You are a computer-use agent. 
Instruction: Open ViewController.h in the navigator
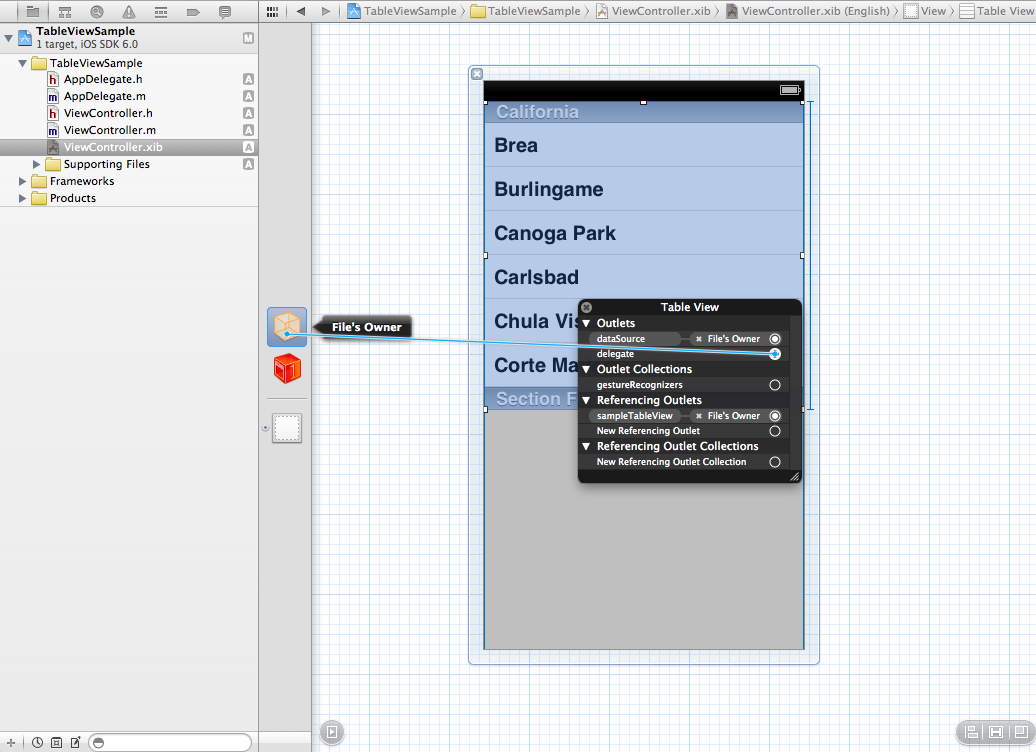point(108,113)
